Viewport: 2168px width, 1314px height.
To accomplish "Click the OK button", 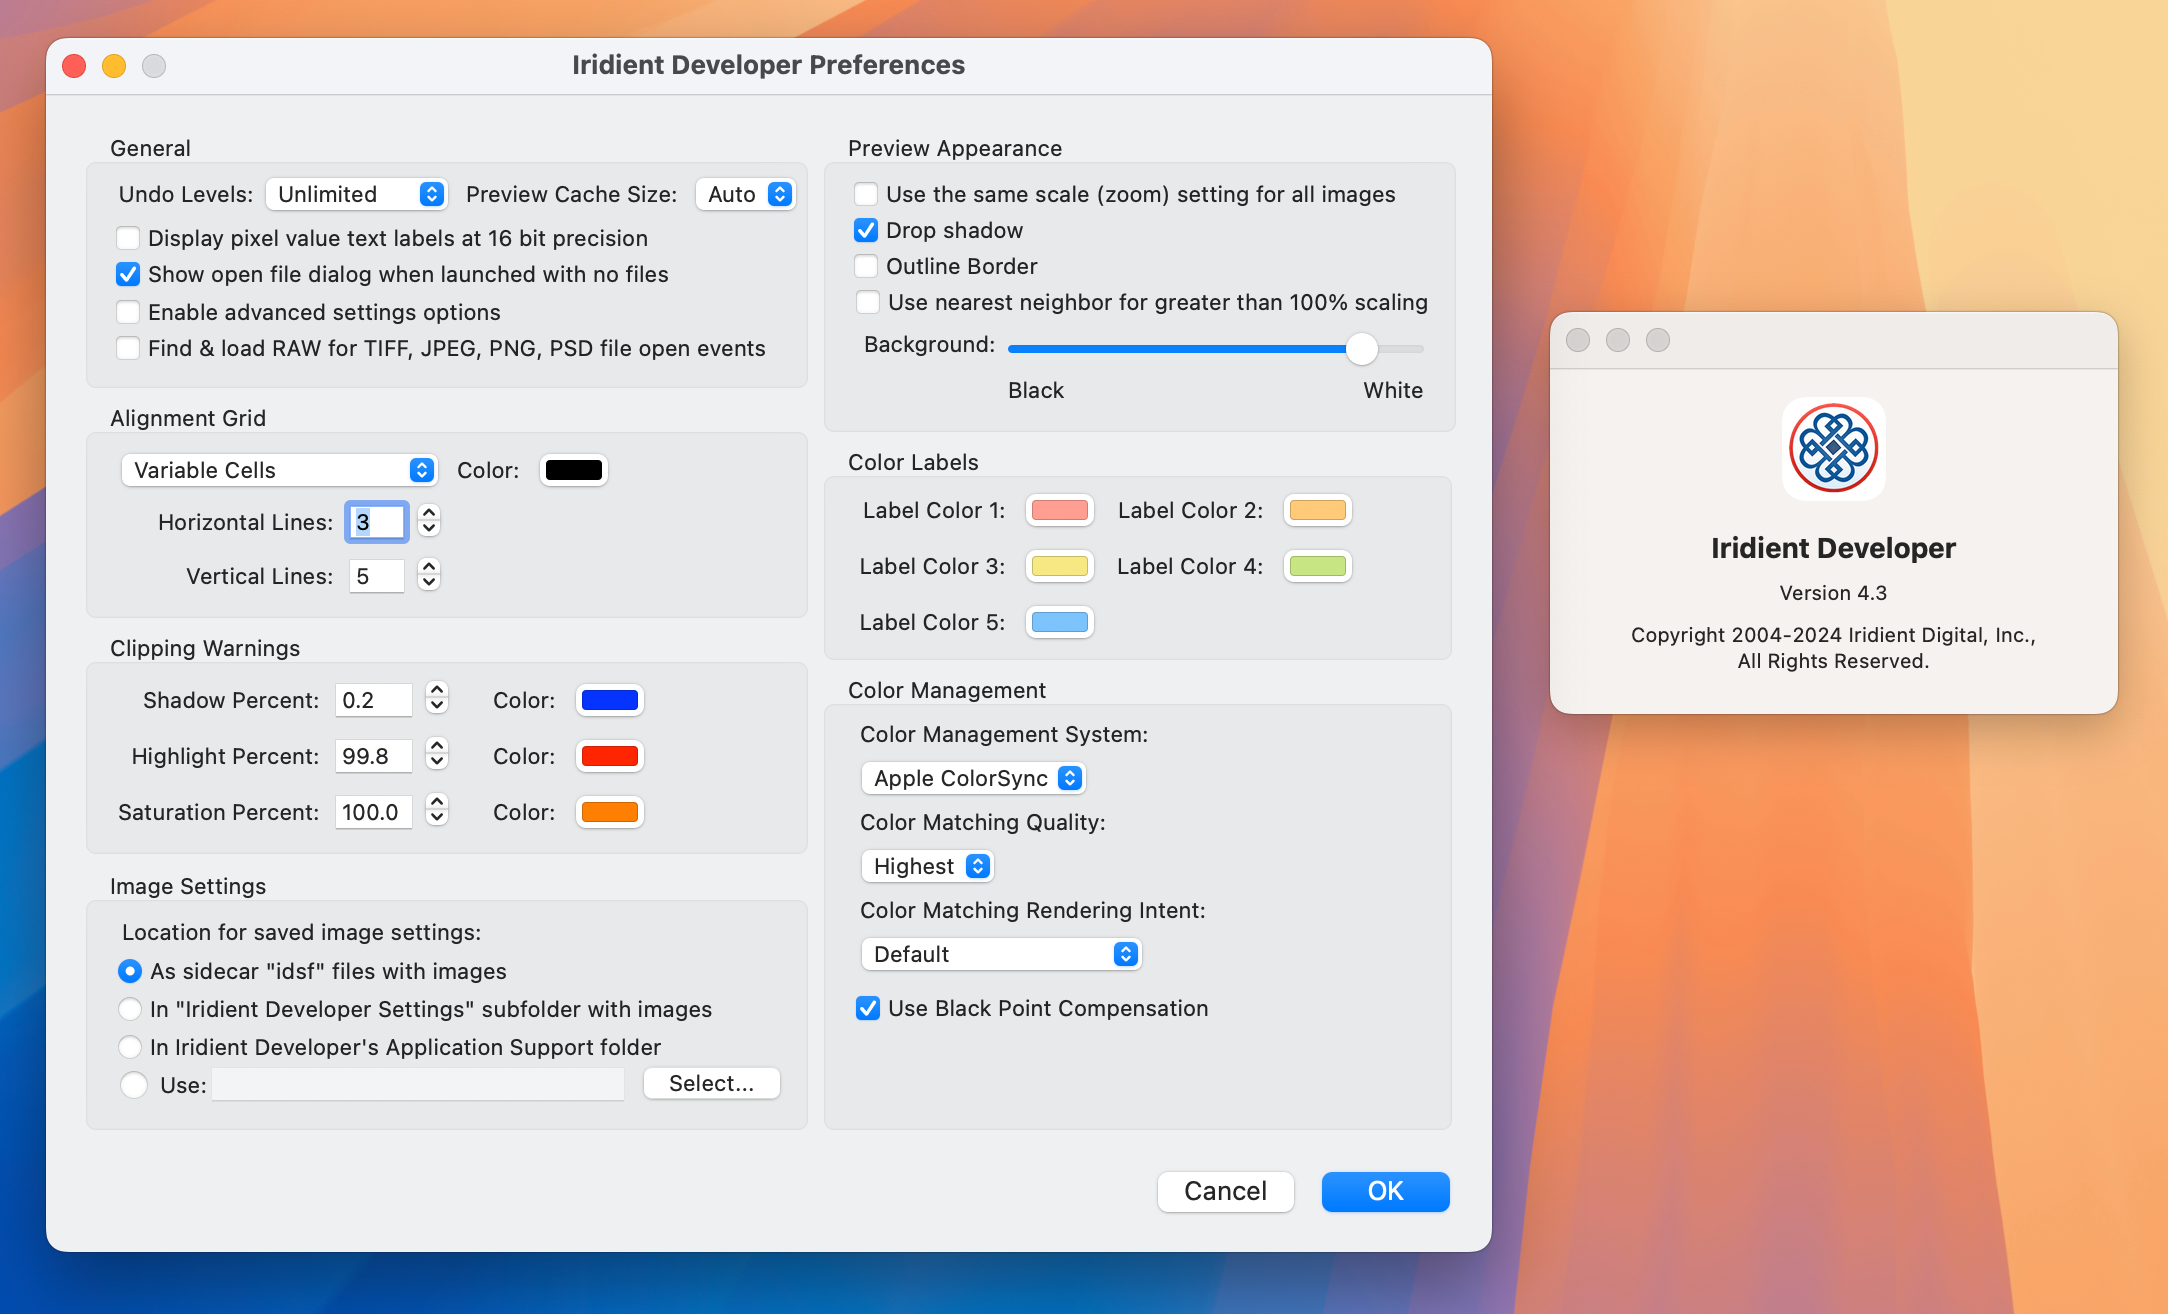I will point(1386,1191).
